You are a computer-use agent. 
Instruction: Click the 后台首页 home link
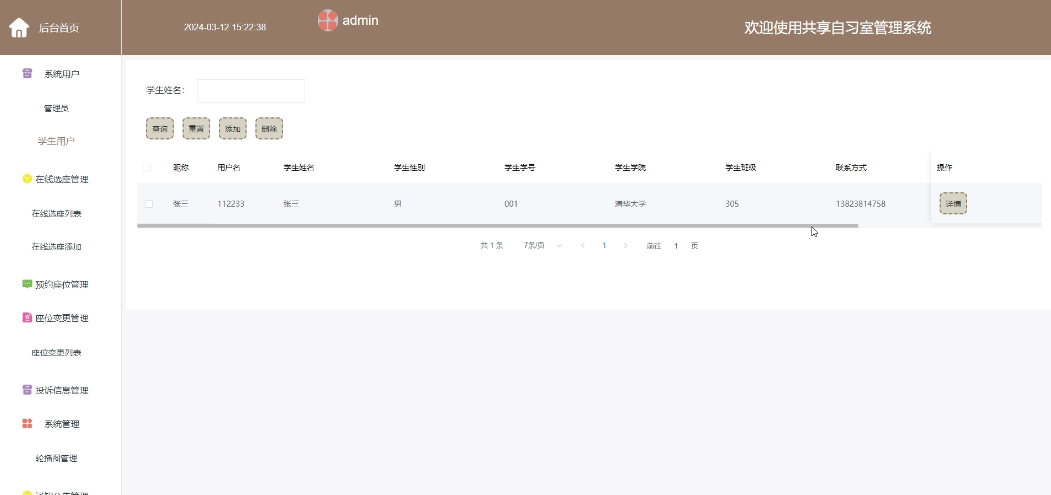59,28
